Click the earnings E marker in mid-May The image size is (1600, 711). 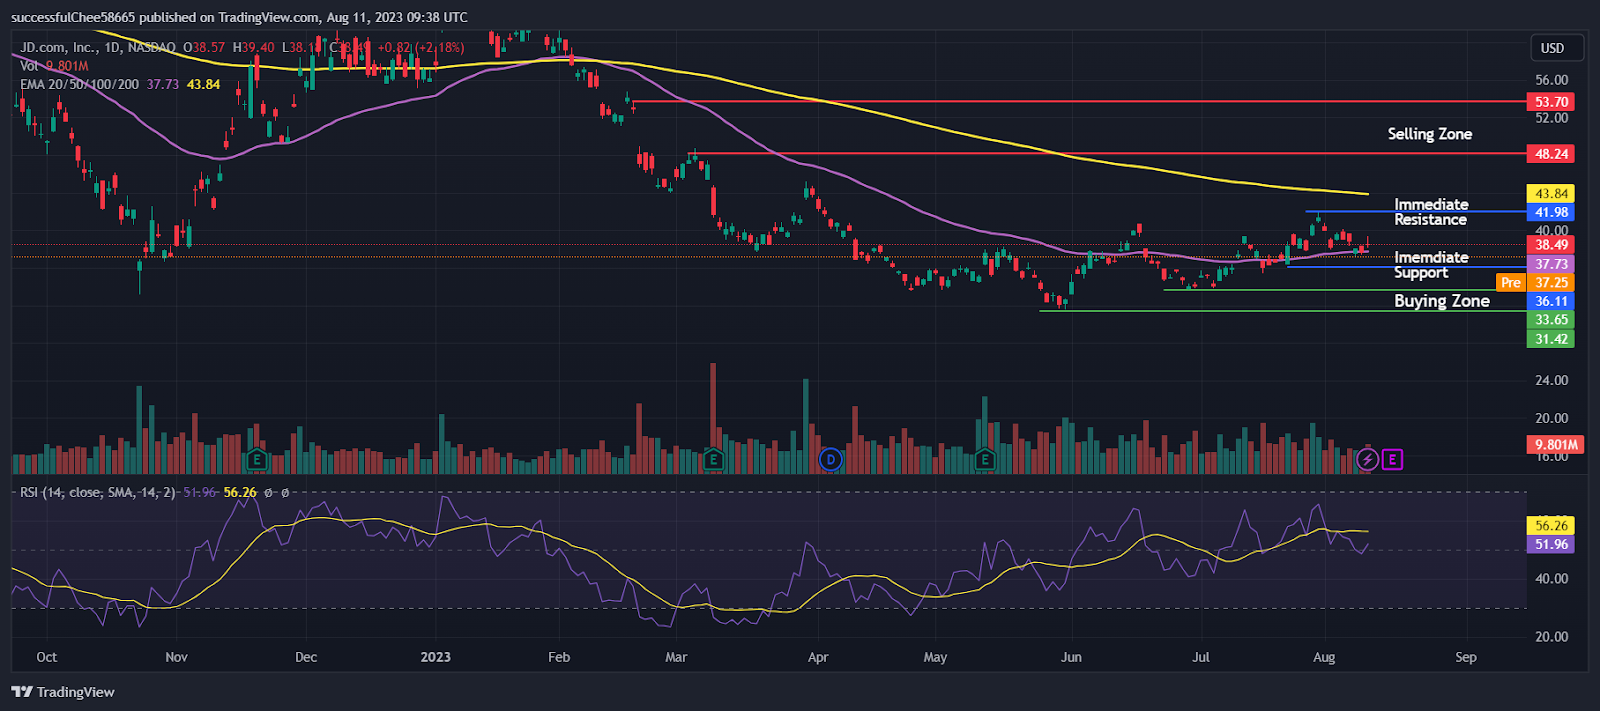click(x=985, y=460)
